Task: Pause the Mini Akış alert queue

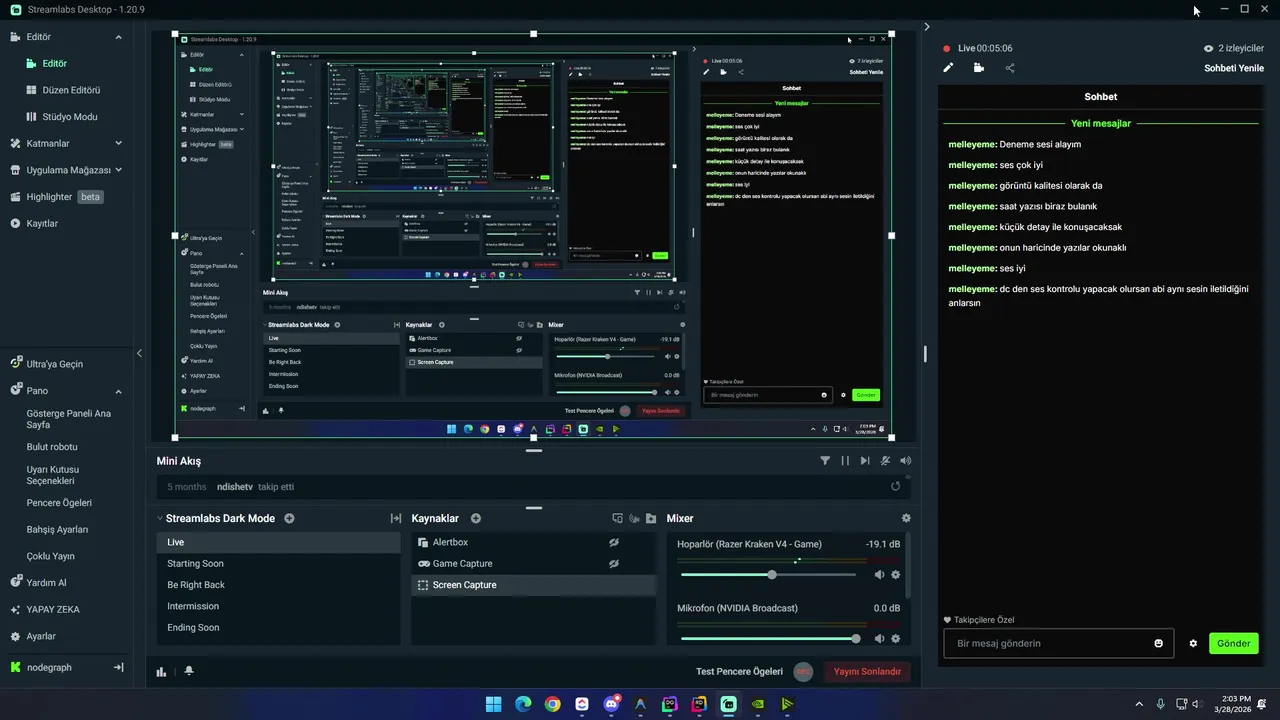Action: coord(845,461)
